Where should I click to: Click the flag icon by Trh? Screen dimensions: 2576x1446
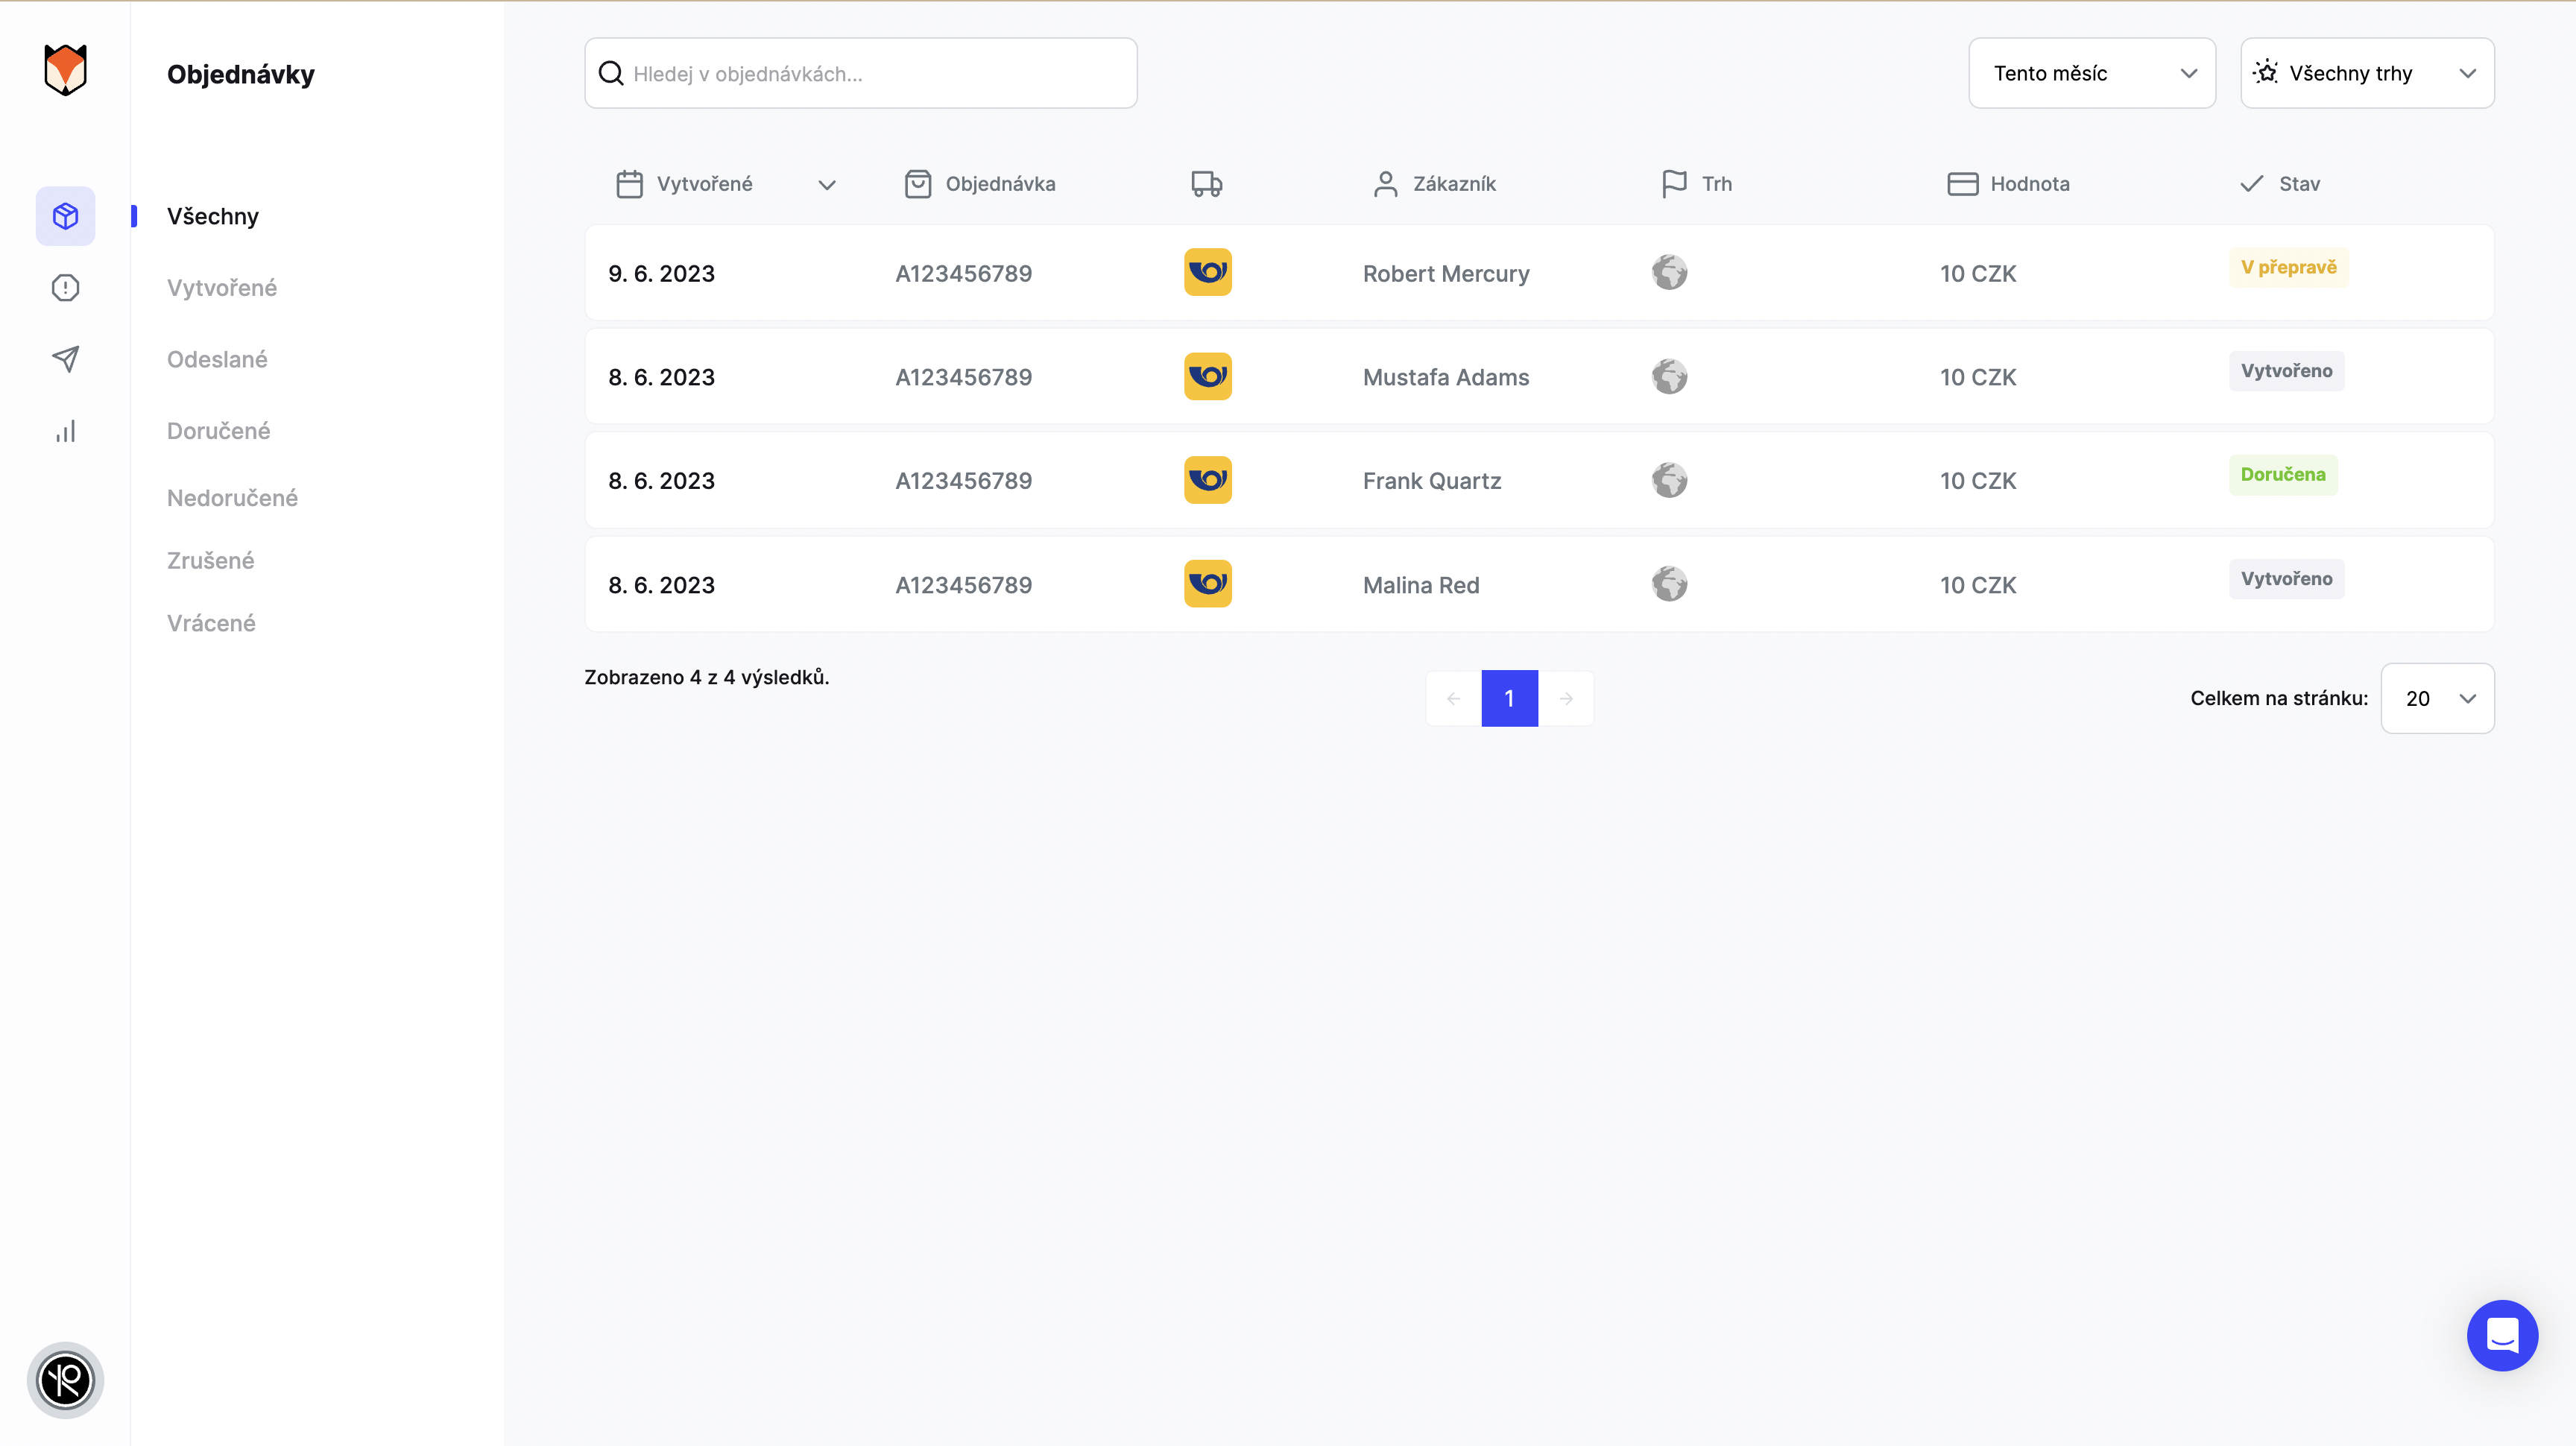(1674, 184)
